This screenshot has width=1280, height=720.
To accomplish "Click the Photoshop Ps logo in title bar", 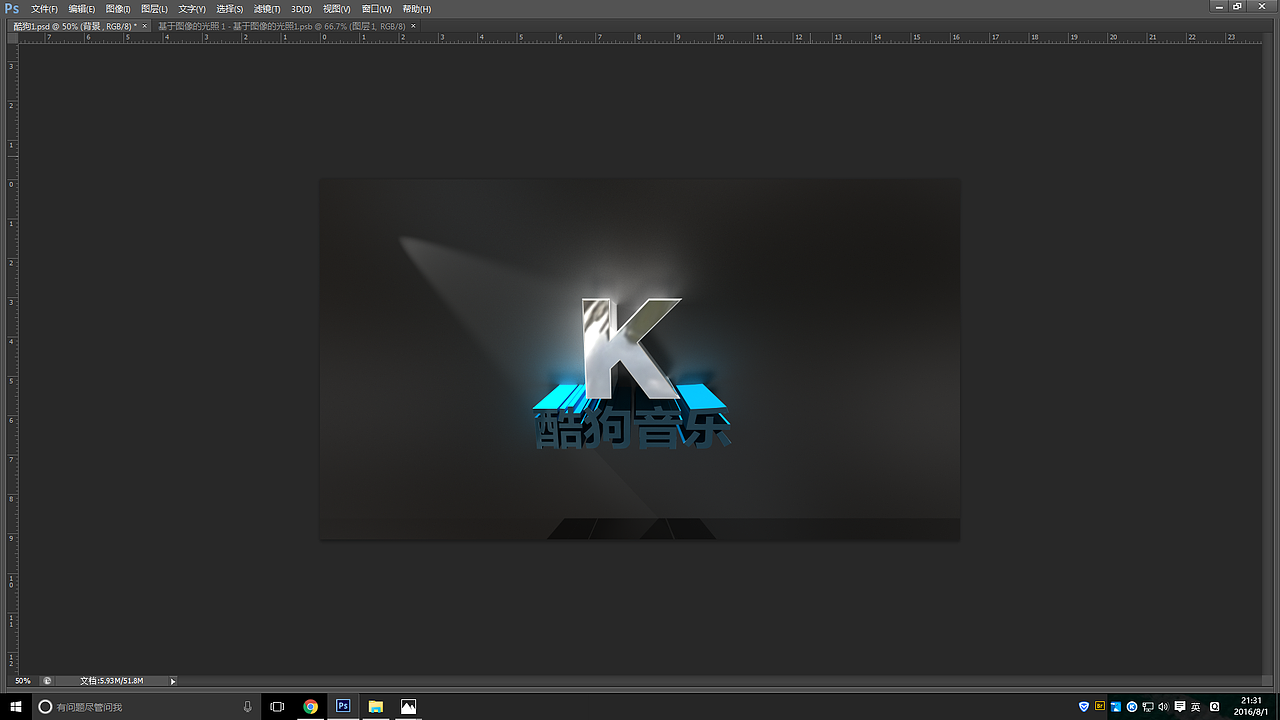I will tap(12, 8).
